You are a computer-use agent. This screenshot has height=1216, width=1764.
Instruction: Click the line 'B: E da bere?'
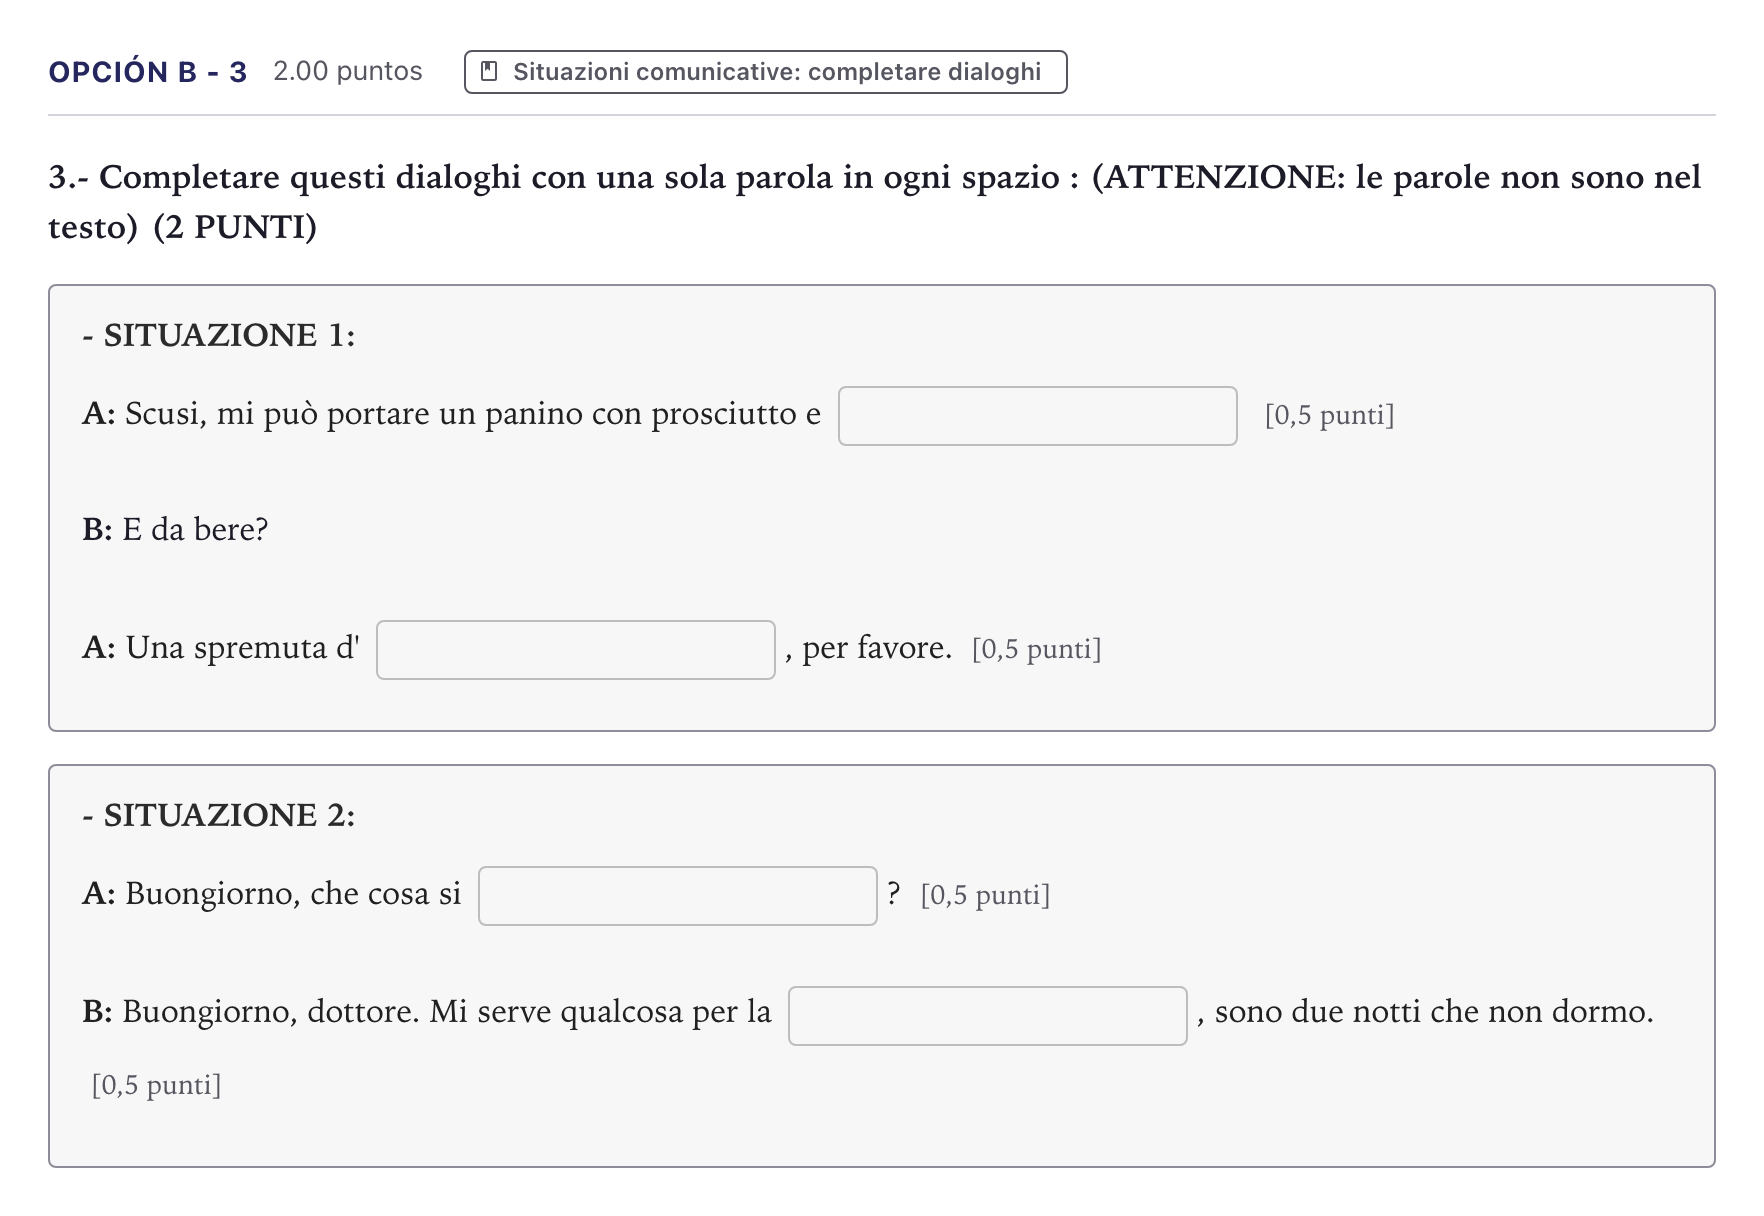[x=176, y=529]
